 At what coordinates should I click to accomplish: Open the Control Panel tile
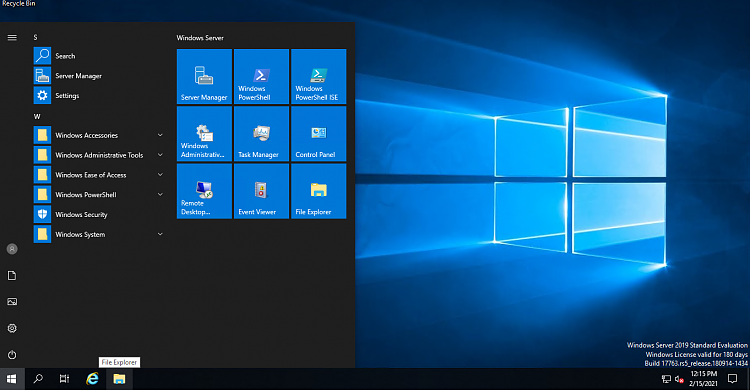click(x=319, y=134)
